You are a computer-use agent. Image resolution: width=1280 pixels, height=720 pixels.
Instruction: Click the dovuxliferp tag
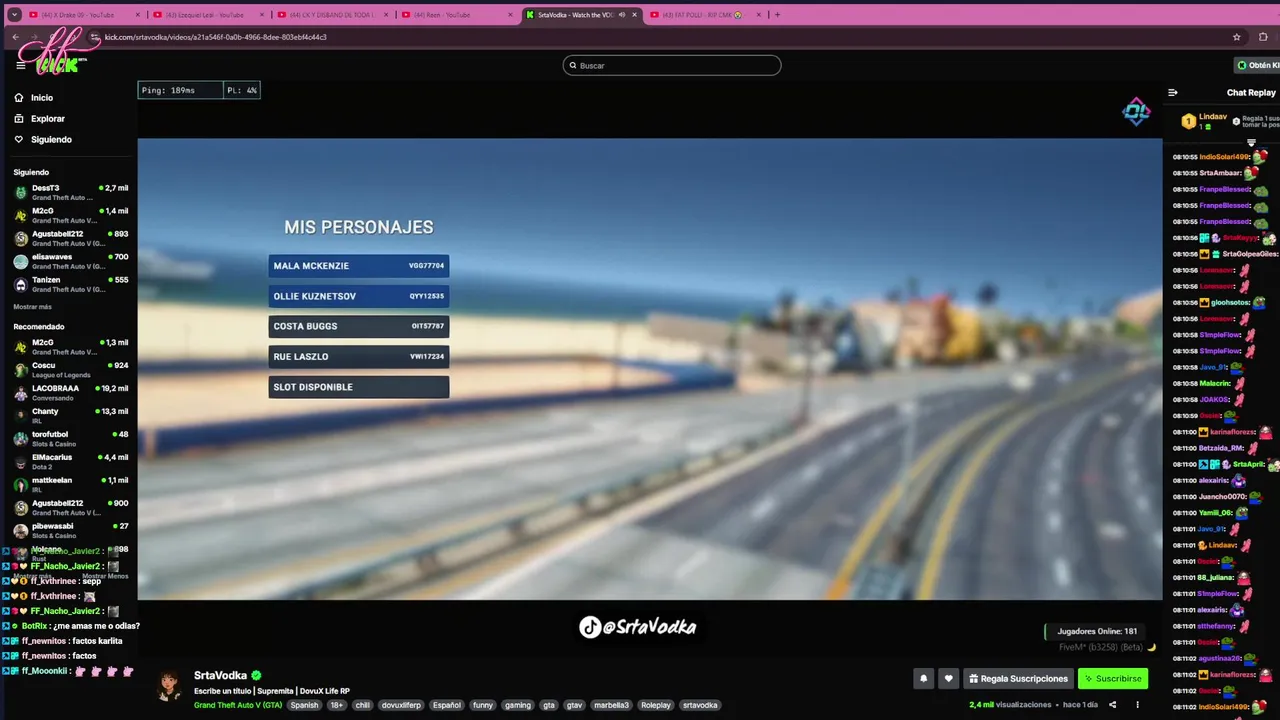coord(401,705)
